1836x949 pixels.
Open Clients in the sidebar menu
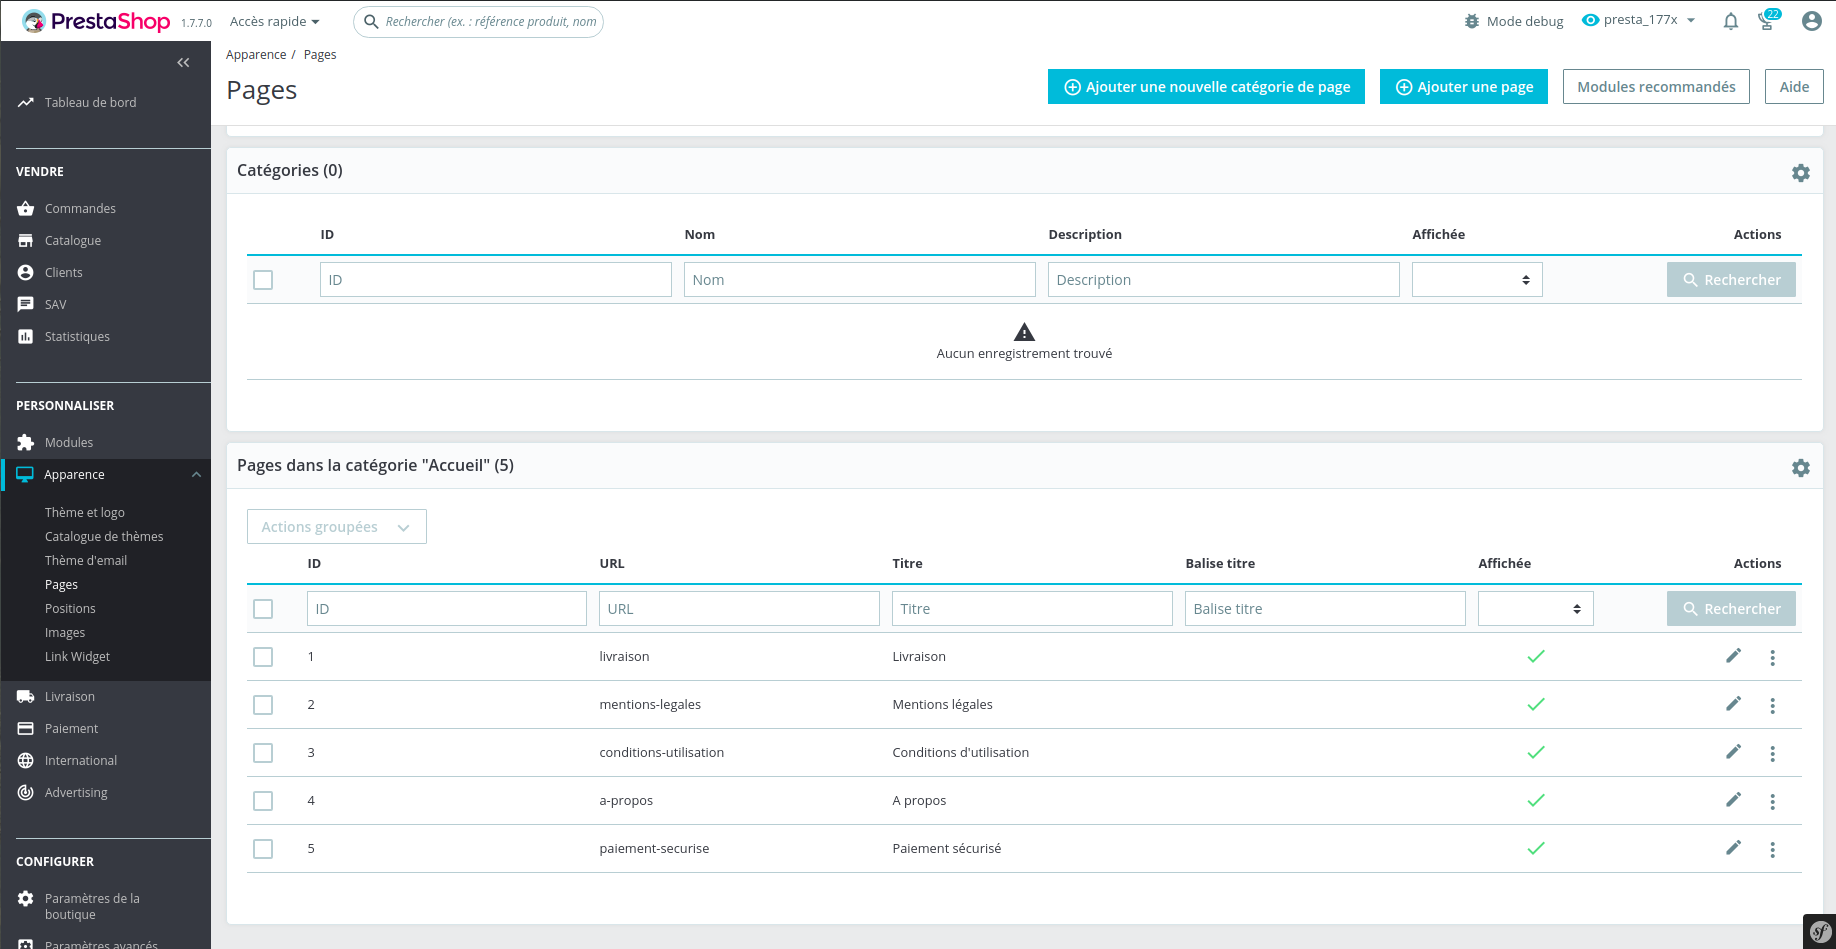coord(63,272)
